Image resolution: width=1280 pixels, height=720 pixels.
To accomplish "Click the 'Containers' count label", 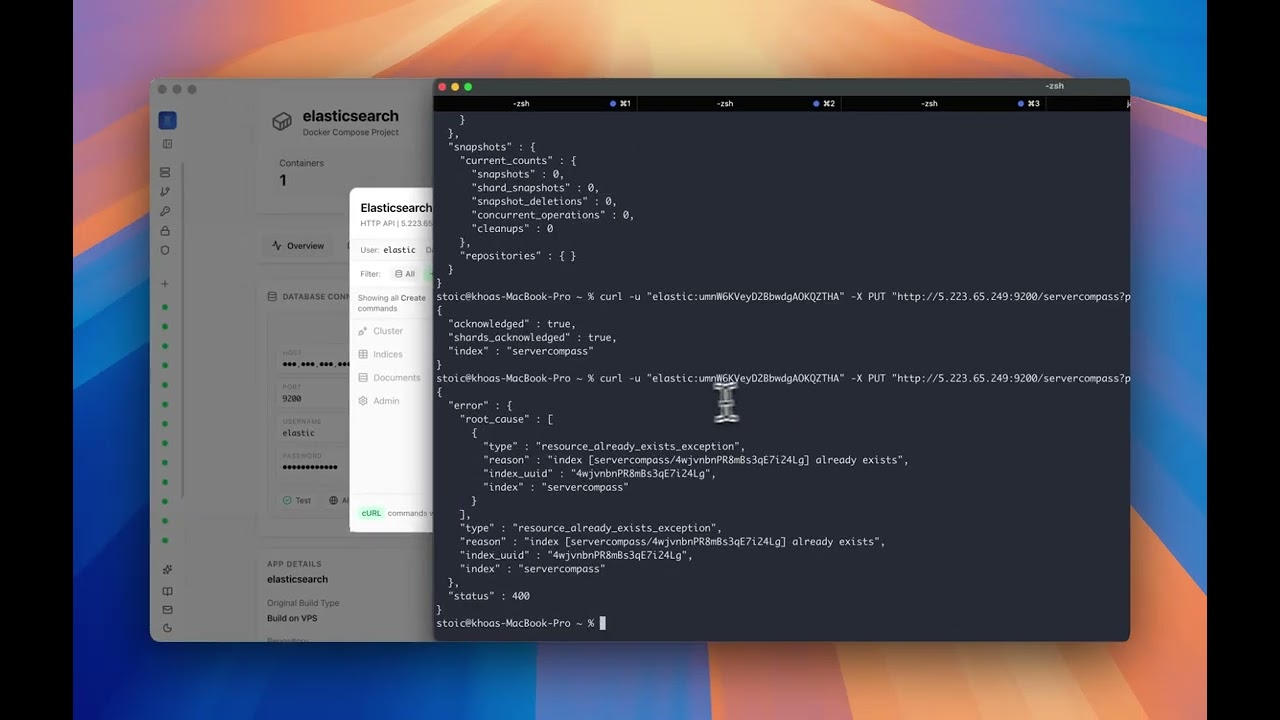I will coord(301,163).
